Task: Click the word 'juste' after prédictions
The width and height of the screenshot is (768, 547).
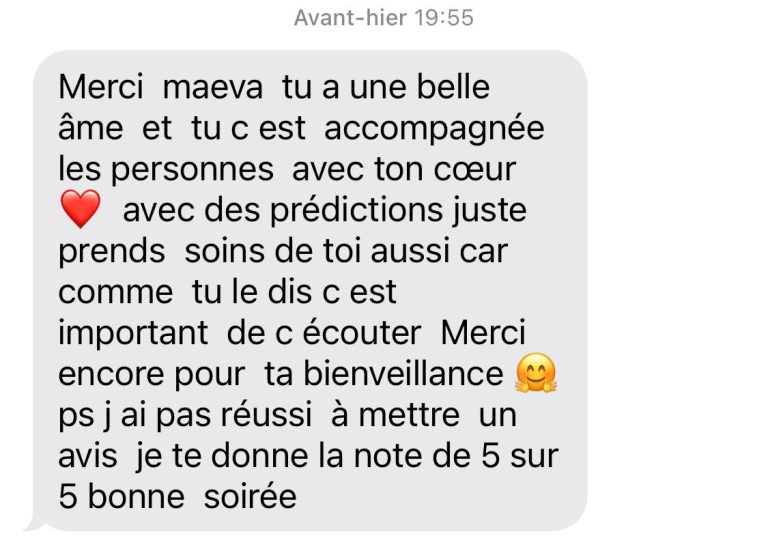Action: (489, 212)
